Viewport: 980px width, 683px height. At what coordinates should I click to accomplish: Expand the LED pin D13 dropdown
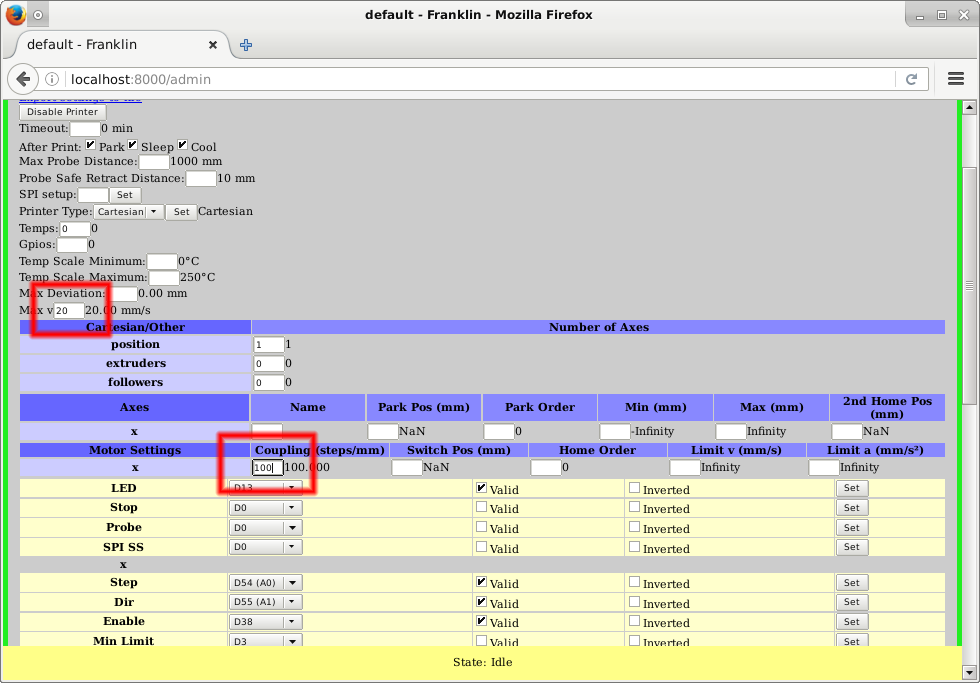pyautogui.click(x=265, y=488)
